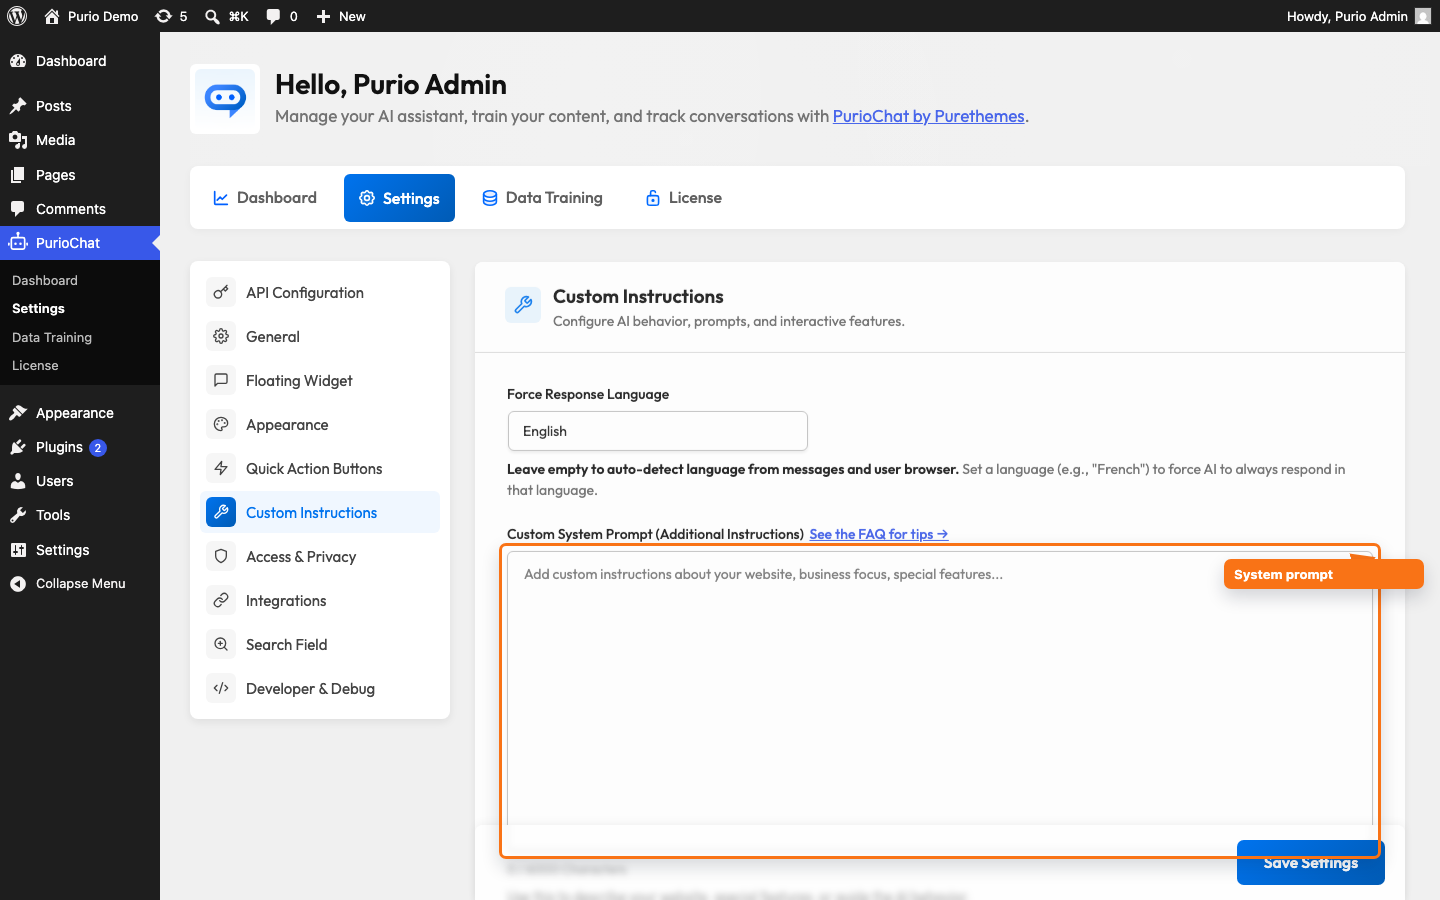The height and width of the screenshot is (900, 1440).
Task: Open Access & Privacy settings section
Action: 320,556
